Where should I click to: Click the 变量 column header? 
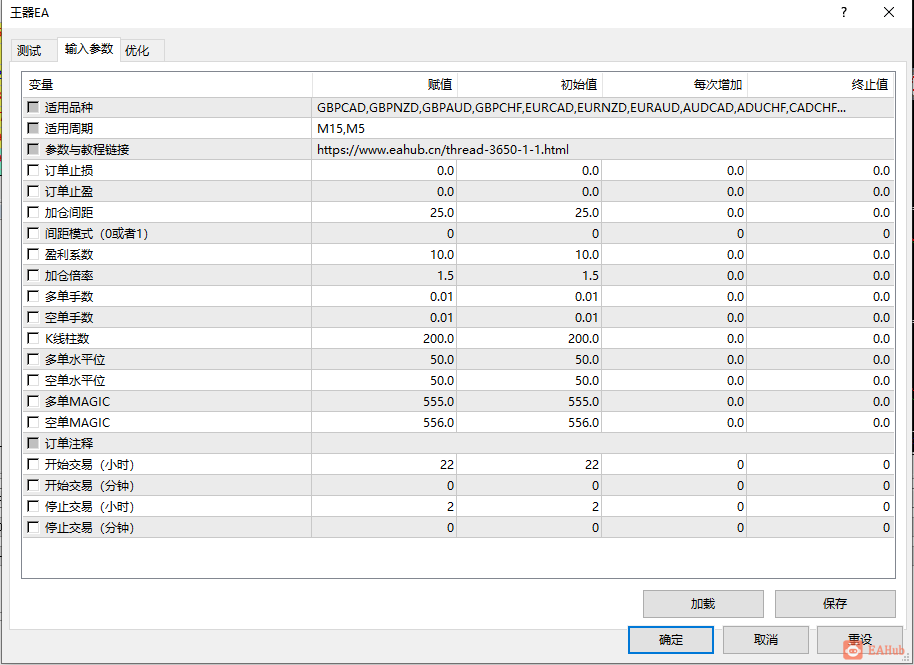coord(167,85)
